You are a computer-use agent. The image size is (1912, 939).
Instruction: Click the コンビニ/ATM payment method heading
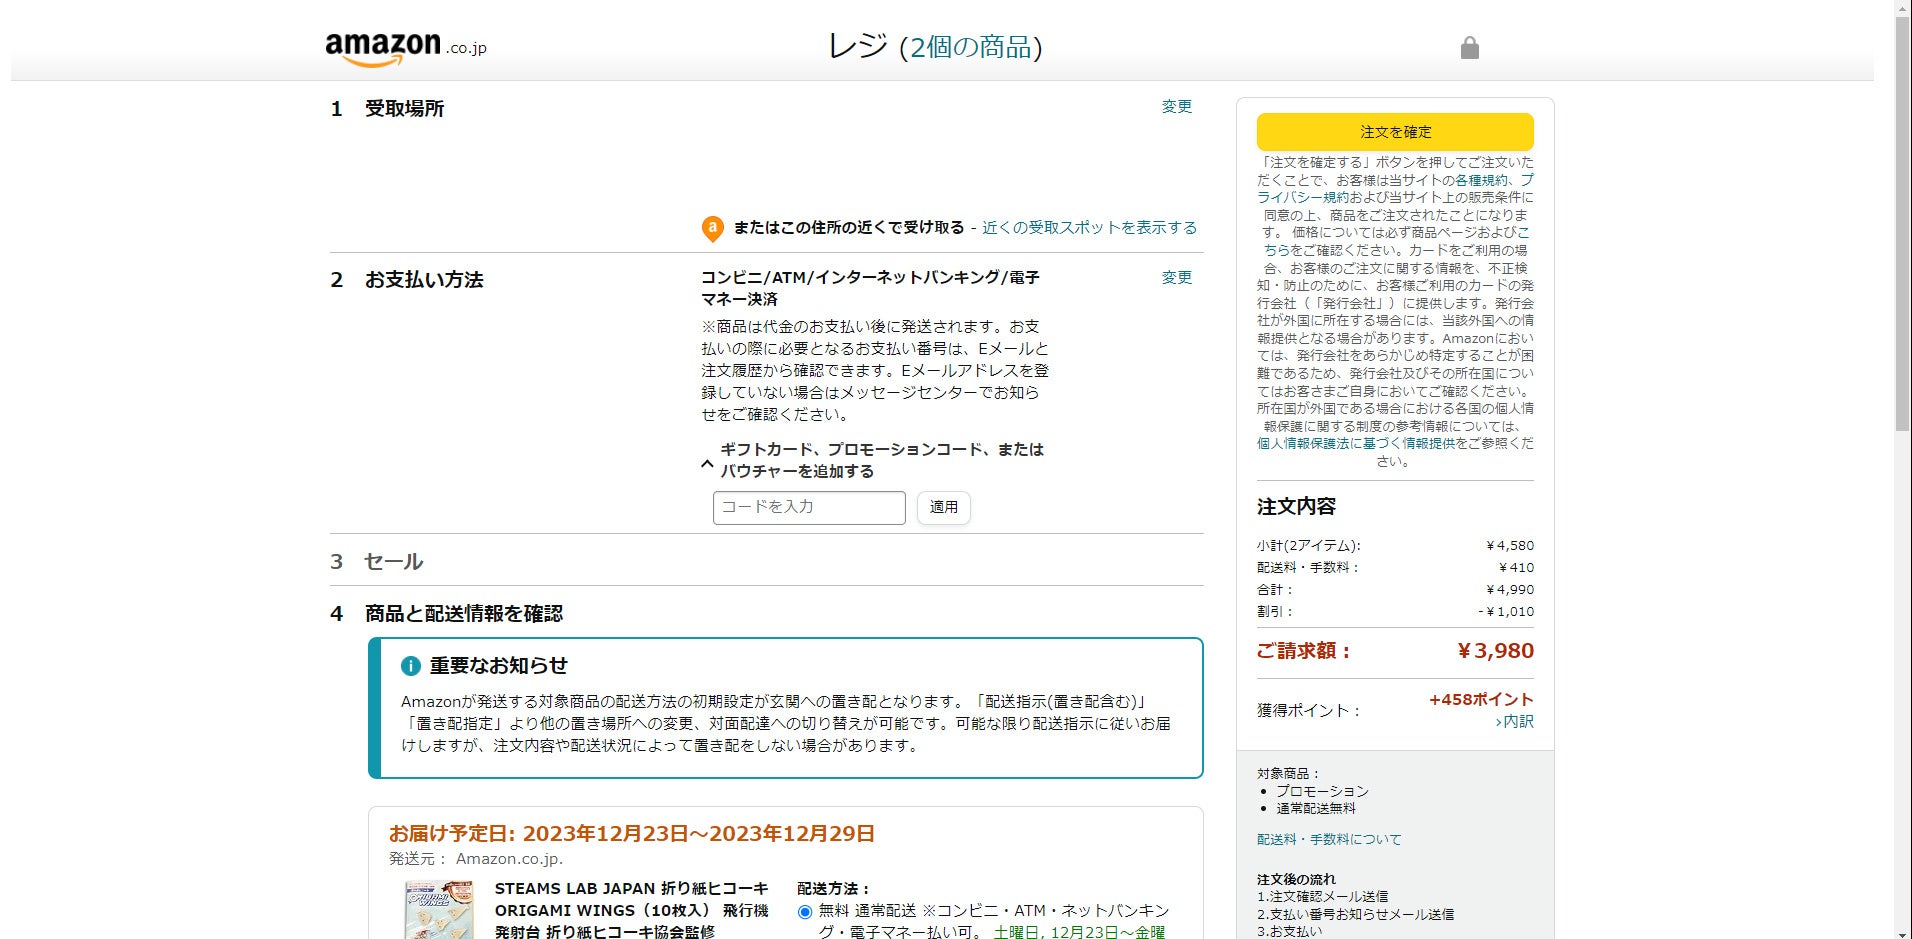click(x=870, y=288)
